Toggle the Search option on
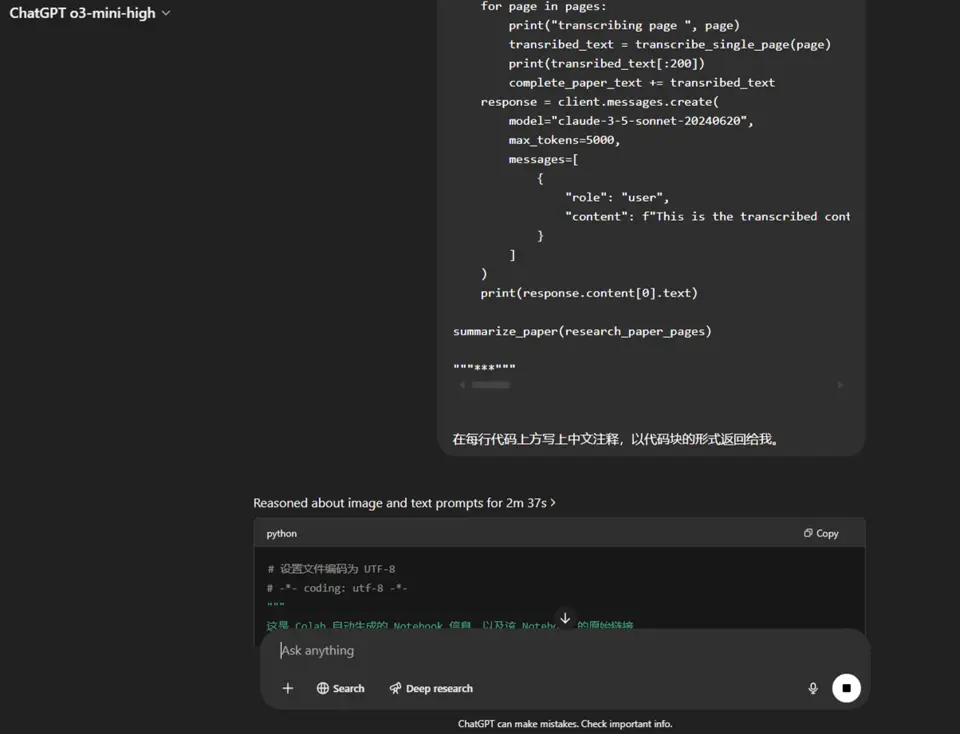This screenshot has width=960, height=734. coord(340,688)
